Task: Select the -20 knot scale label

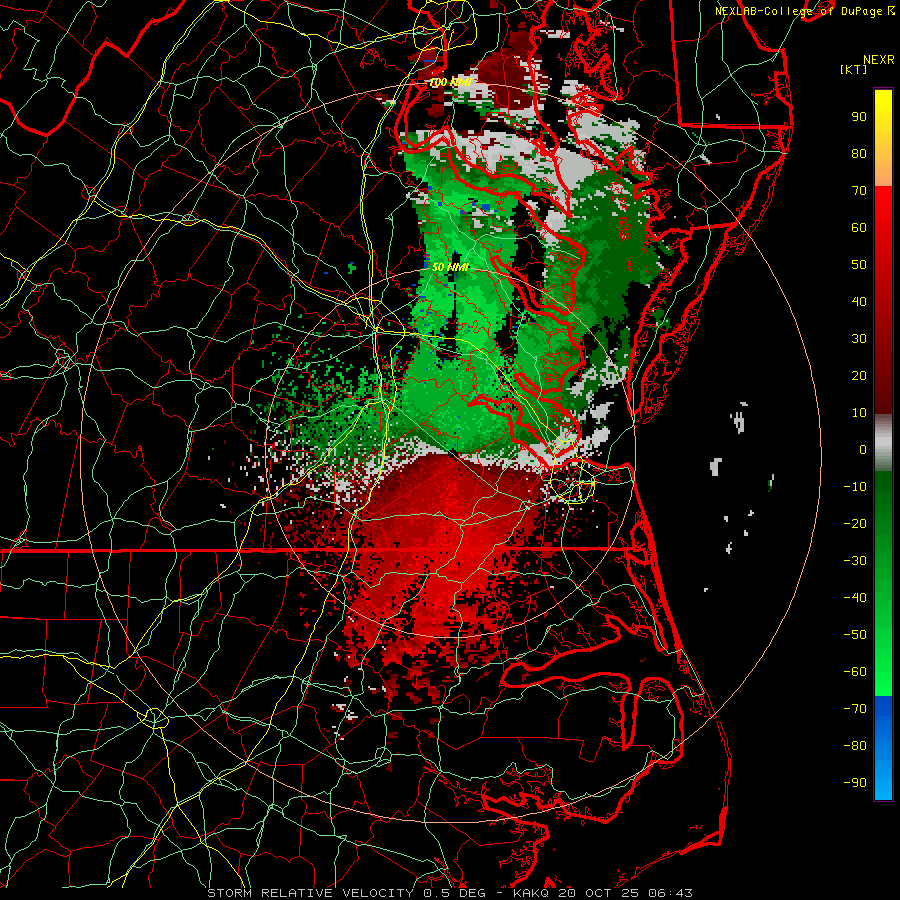Action: pos(855,523)
